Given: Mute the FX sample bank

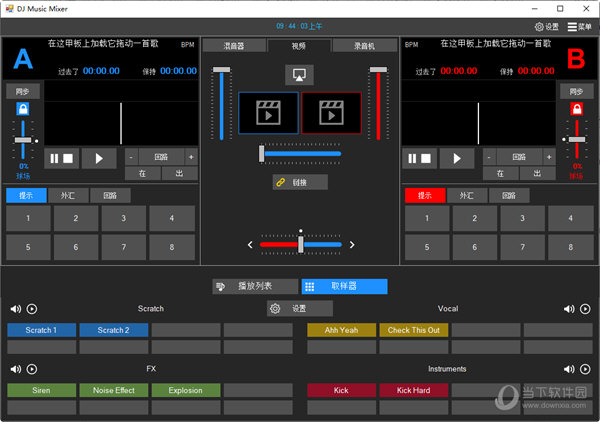Looking at the screenshot, I should [16, 369].
